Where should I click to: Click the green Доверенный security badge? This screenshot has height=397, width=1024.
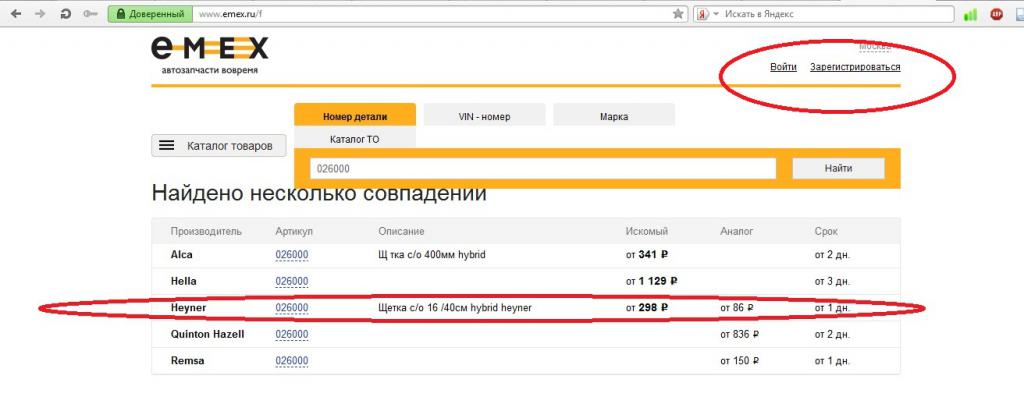[x=151, y=14]
